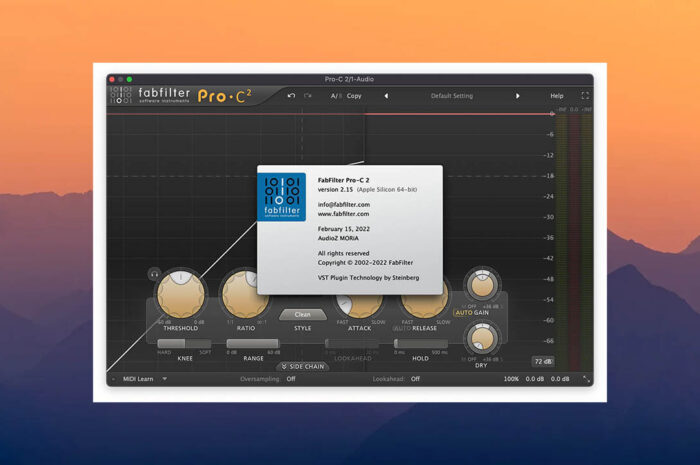700x465 pixels.
Task: Click the info@fabfilter.com email link
Action: click(344, 204)
